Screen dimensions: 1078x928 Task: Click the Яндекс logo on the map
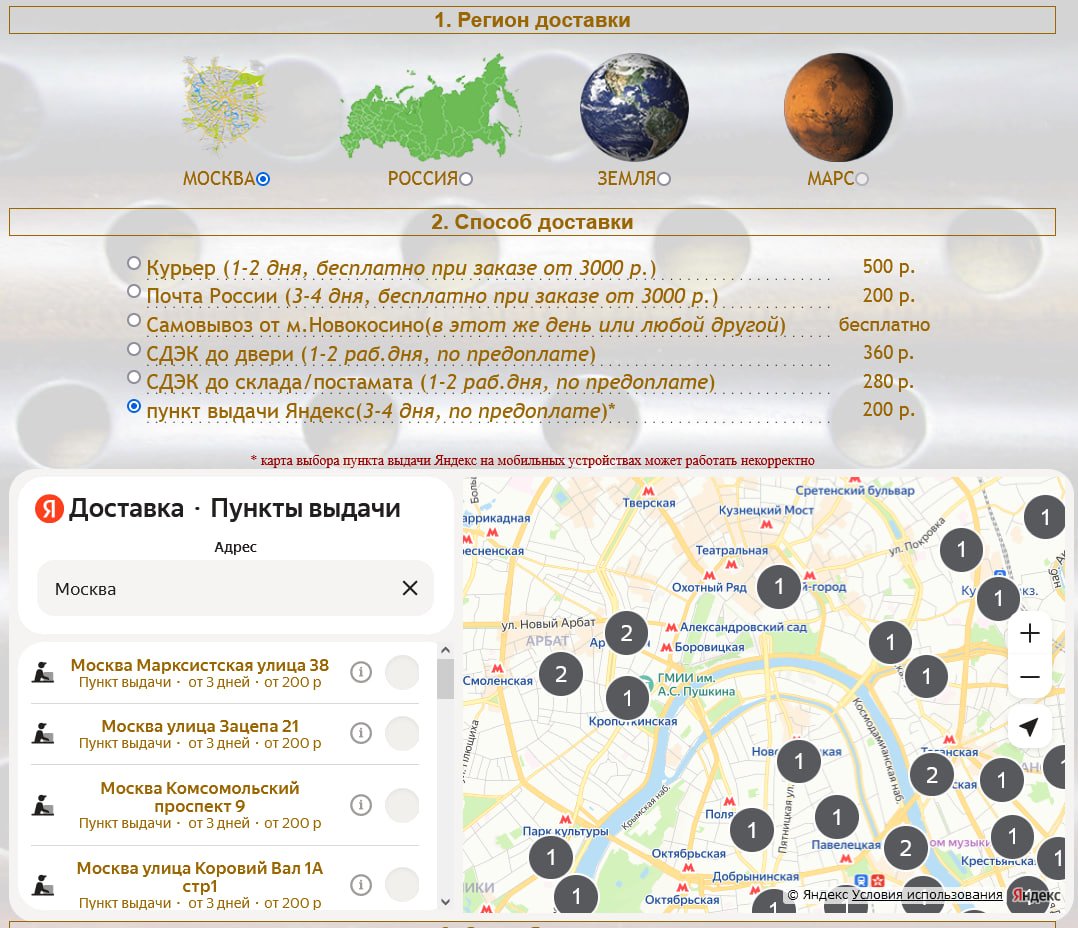(x=1036, y=895)
